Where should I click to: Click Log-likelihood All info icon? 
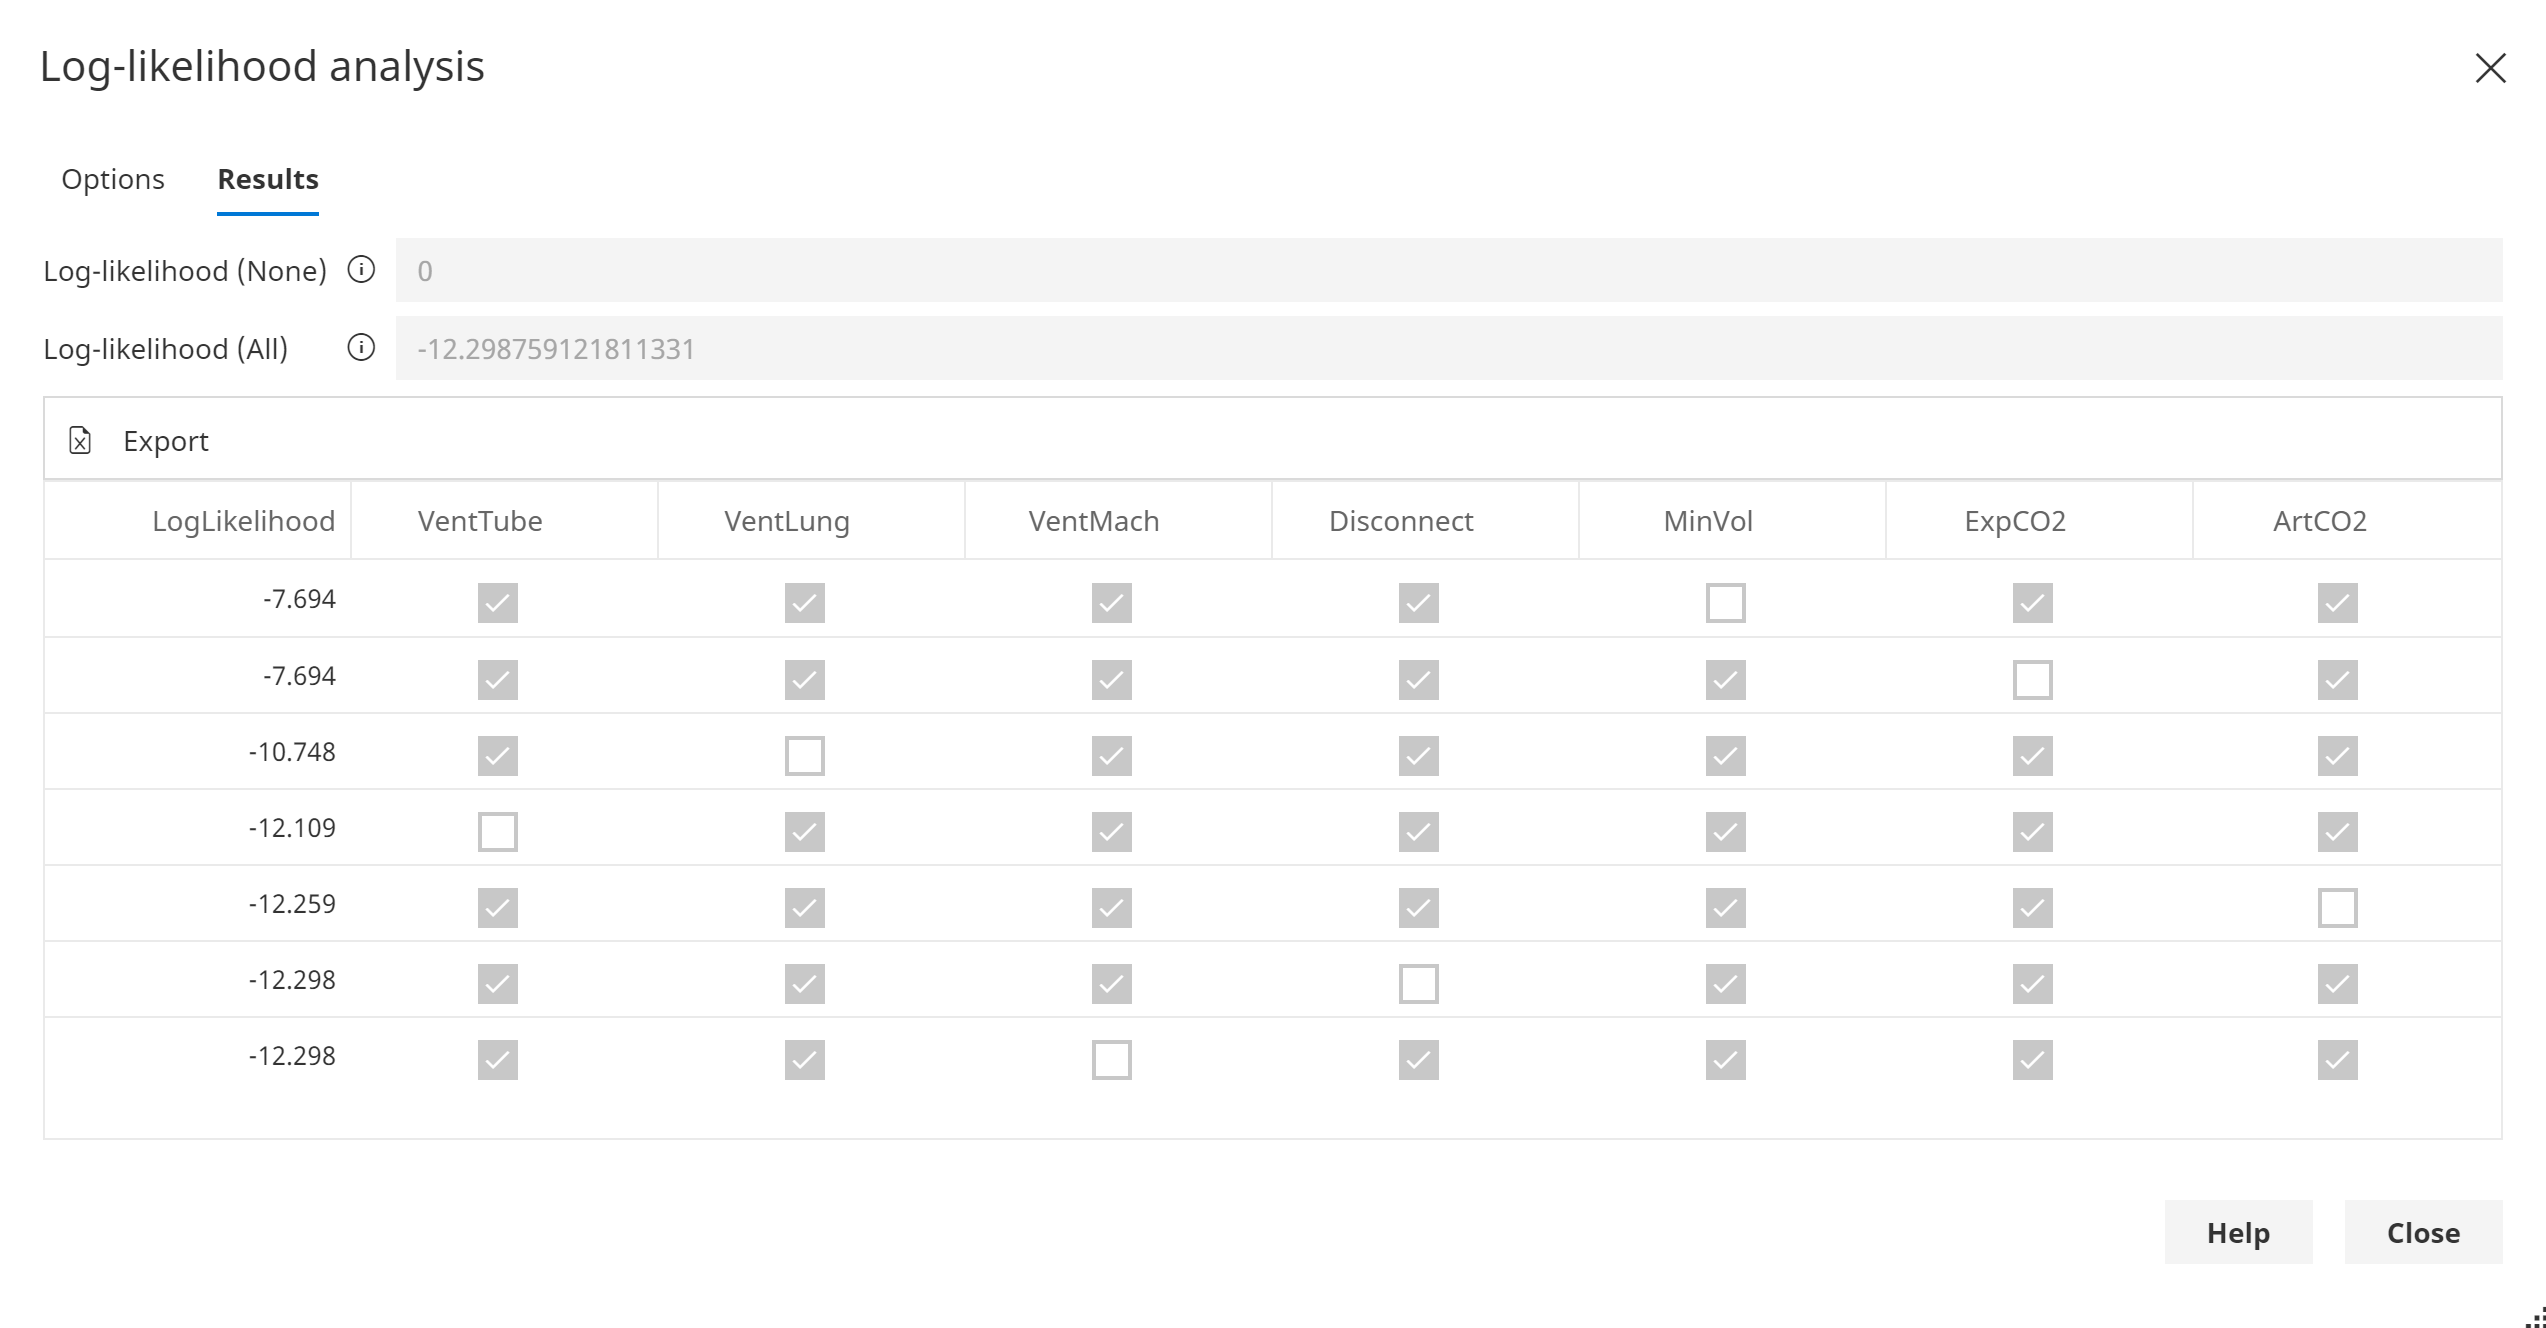pyautogui.click(x=362, y=348)
